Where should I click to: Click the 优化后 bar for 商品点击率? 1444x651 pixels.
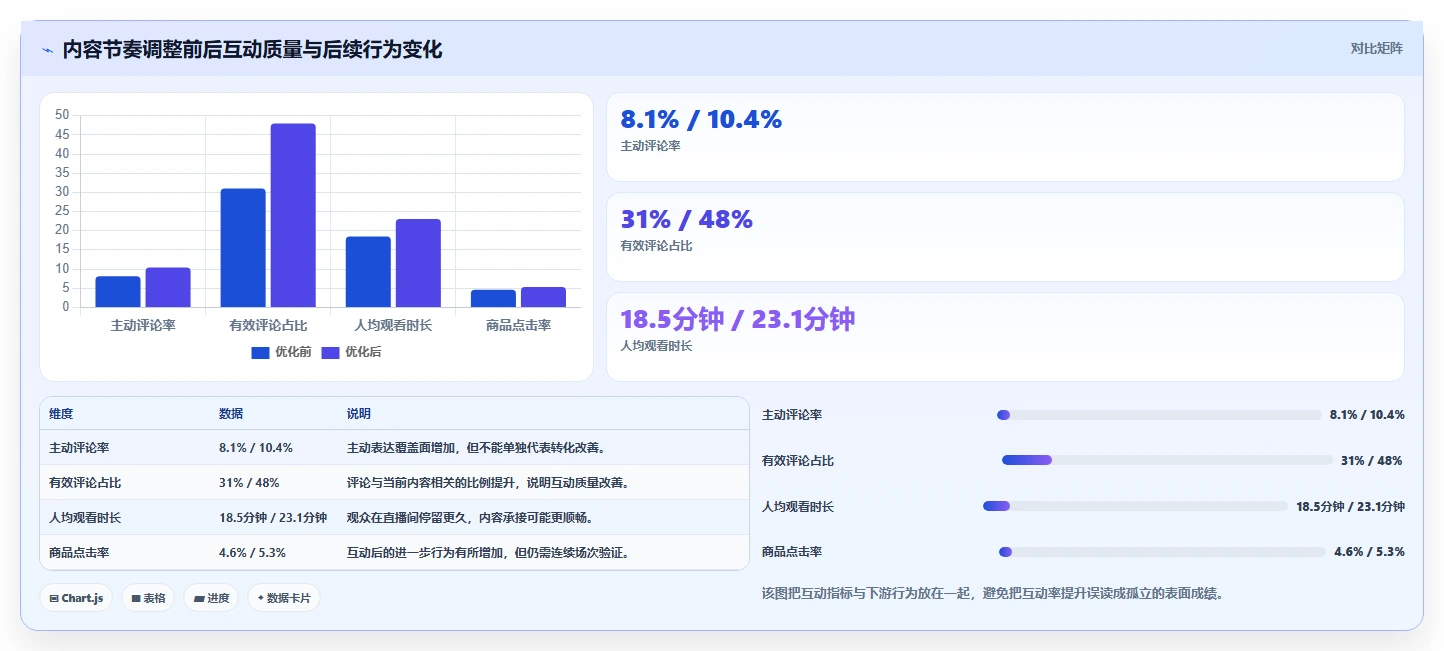[x=543, y=297]
